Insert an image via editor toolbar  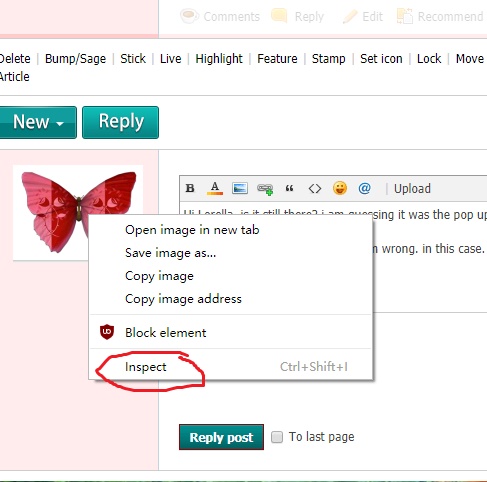point(240,188)
